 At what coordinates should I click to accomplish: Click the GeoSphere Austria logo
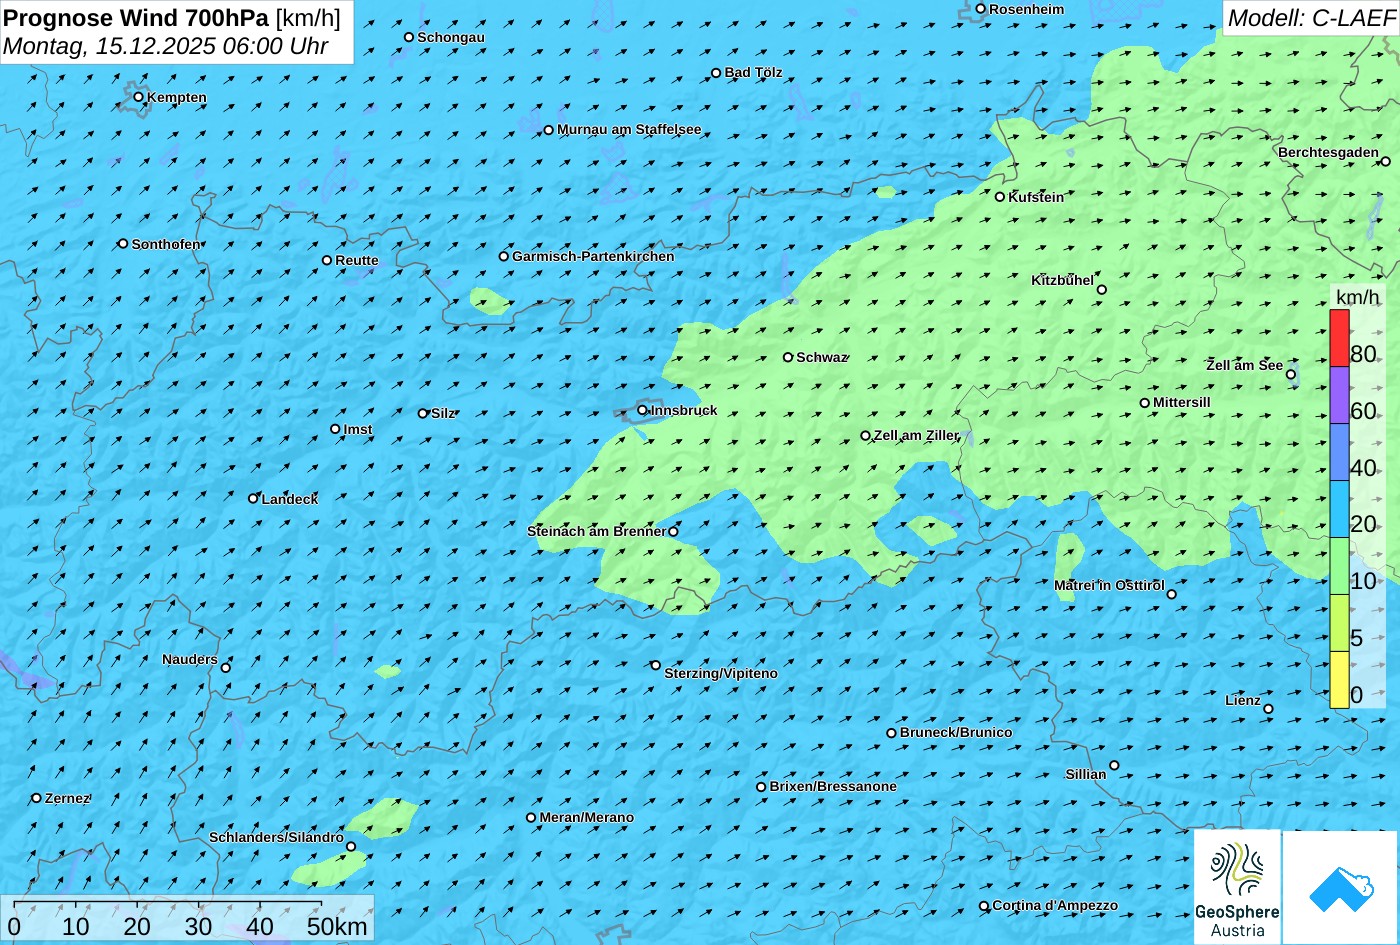coord(1237,887)
